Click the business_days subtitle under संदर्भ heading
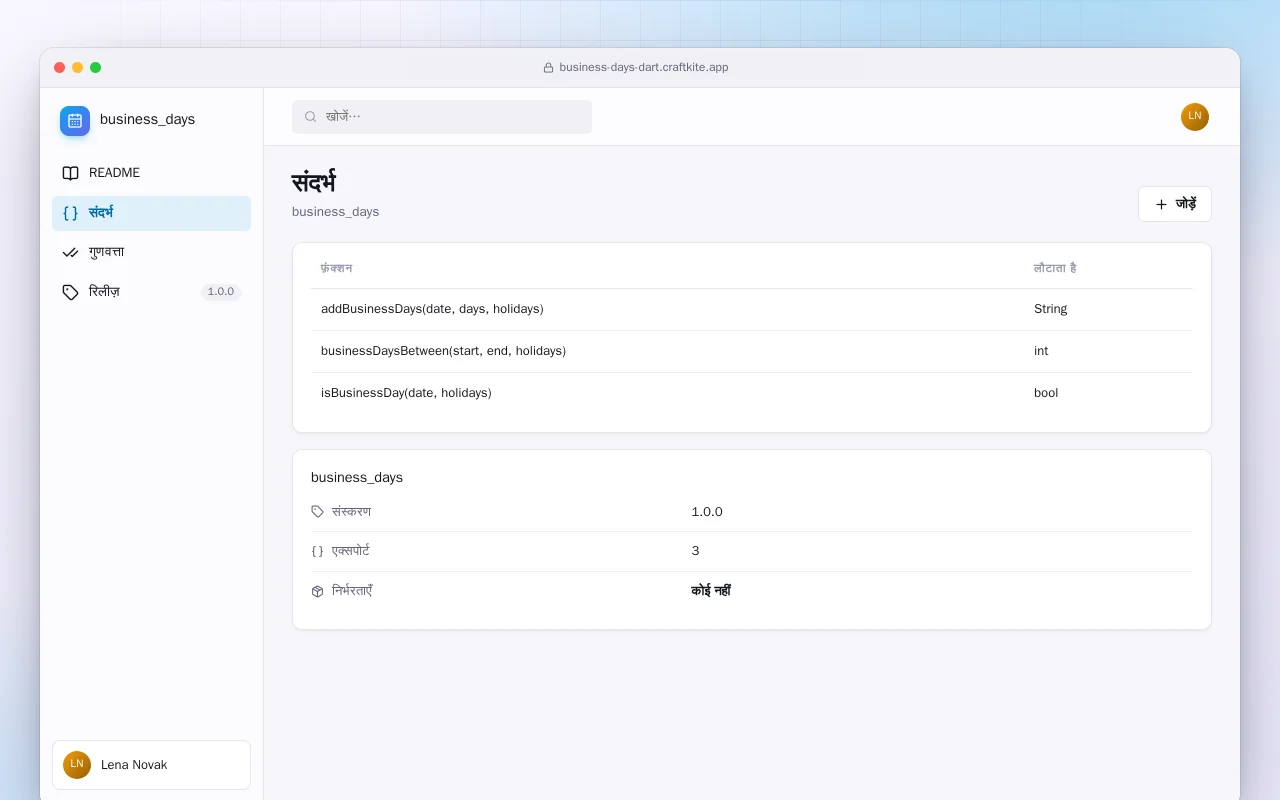The image size is (1280, 800). pos(336,212)
